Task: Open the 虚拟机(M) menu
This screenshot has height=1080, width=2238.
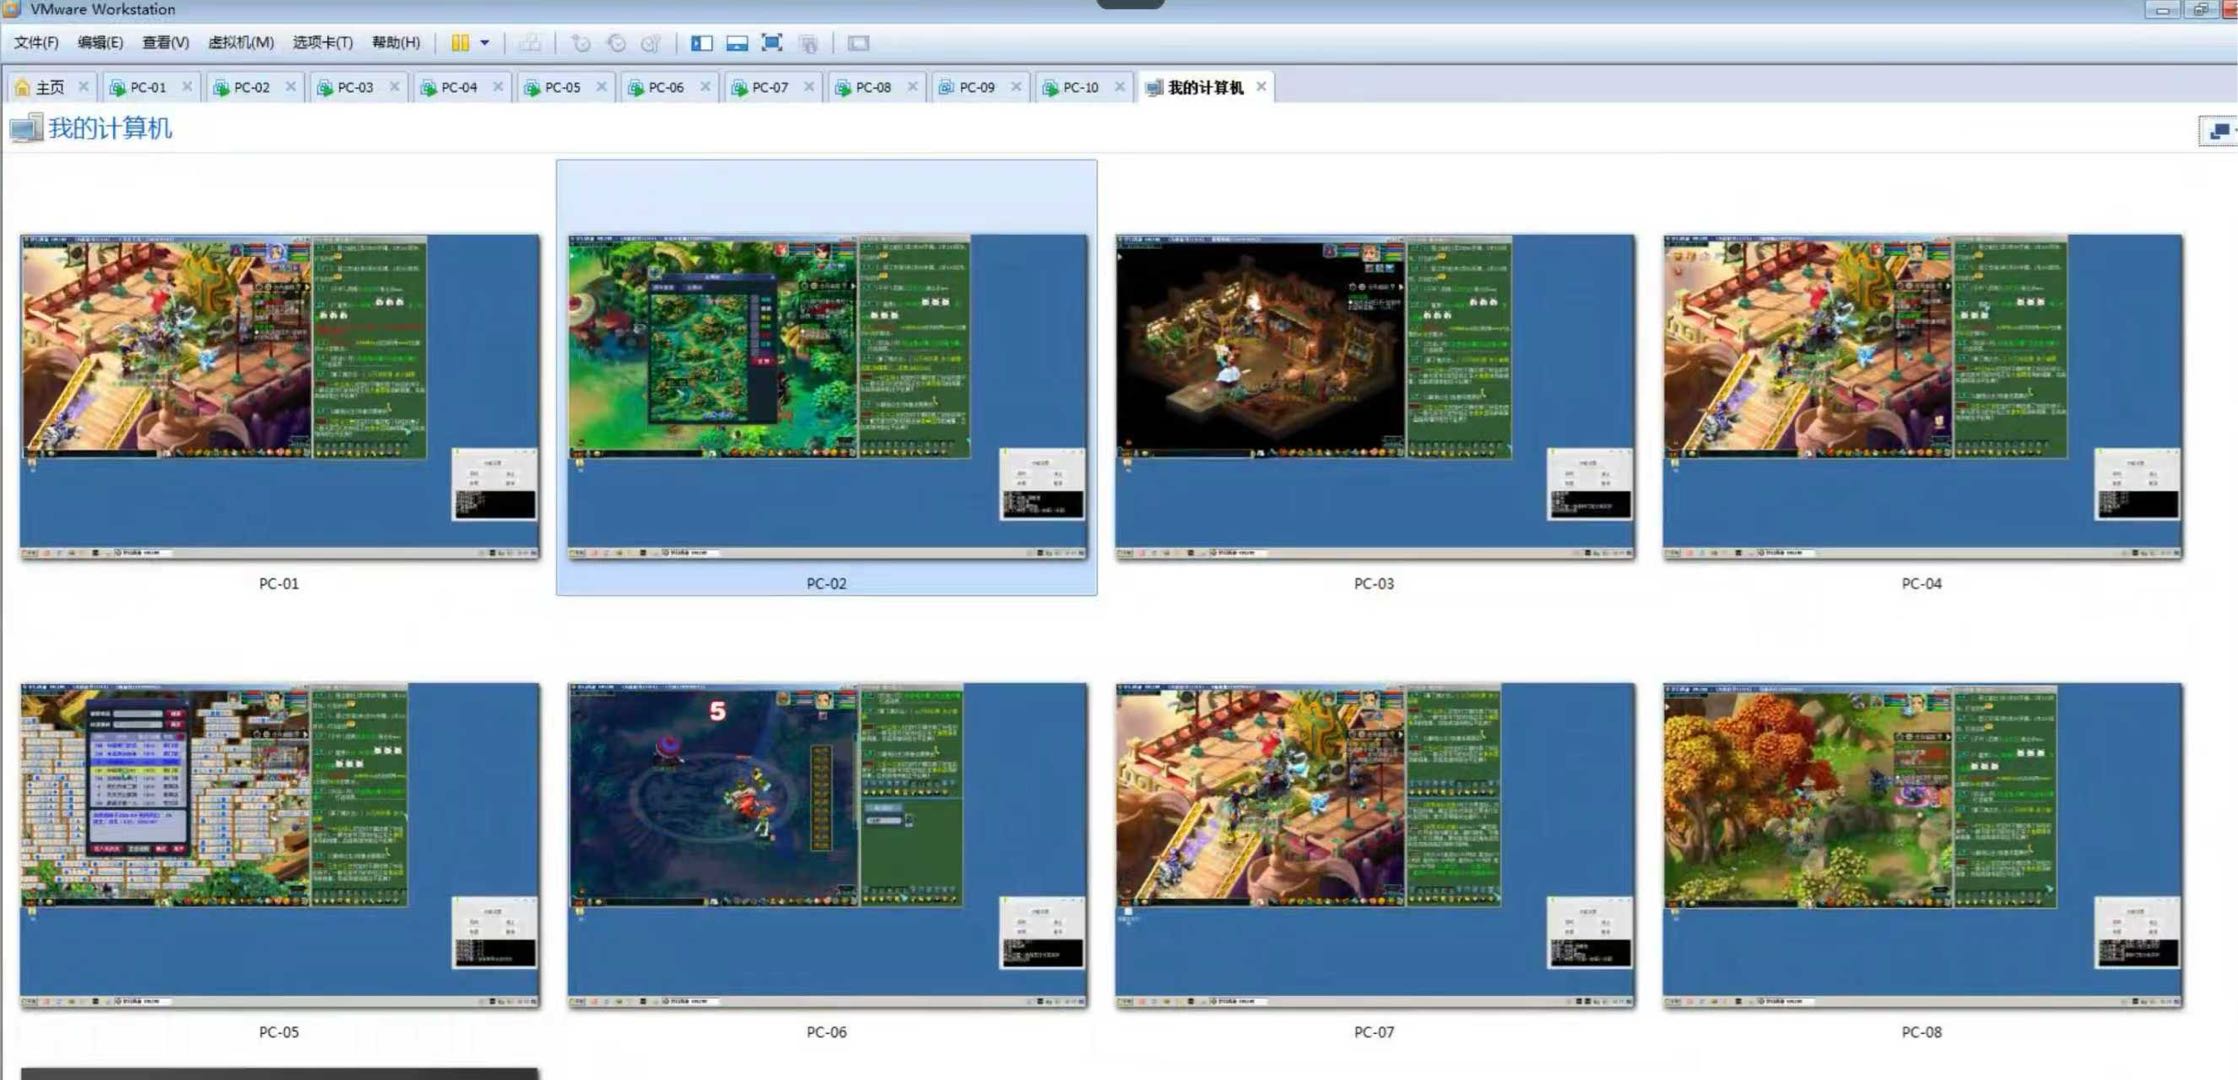Action: click(x=240, y=43)
